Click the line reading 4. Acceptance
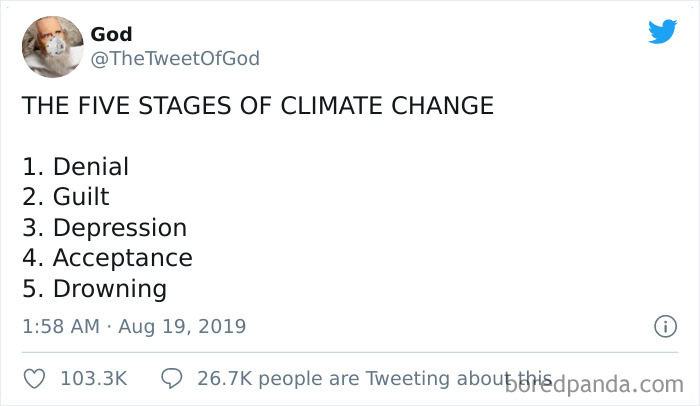 click(107, 259)
